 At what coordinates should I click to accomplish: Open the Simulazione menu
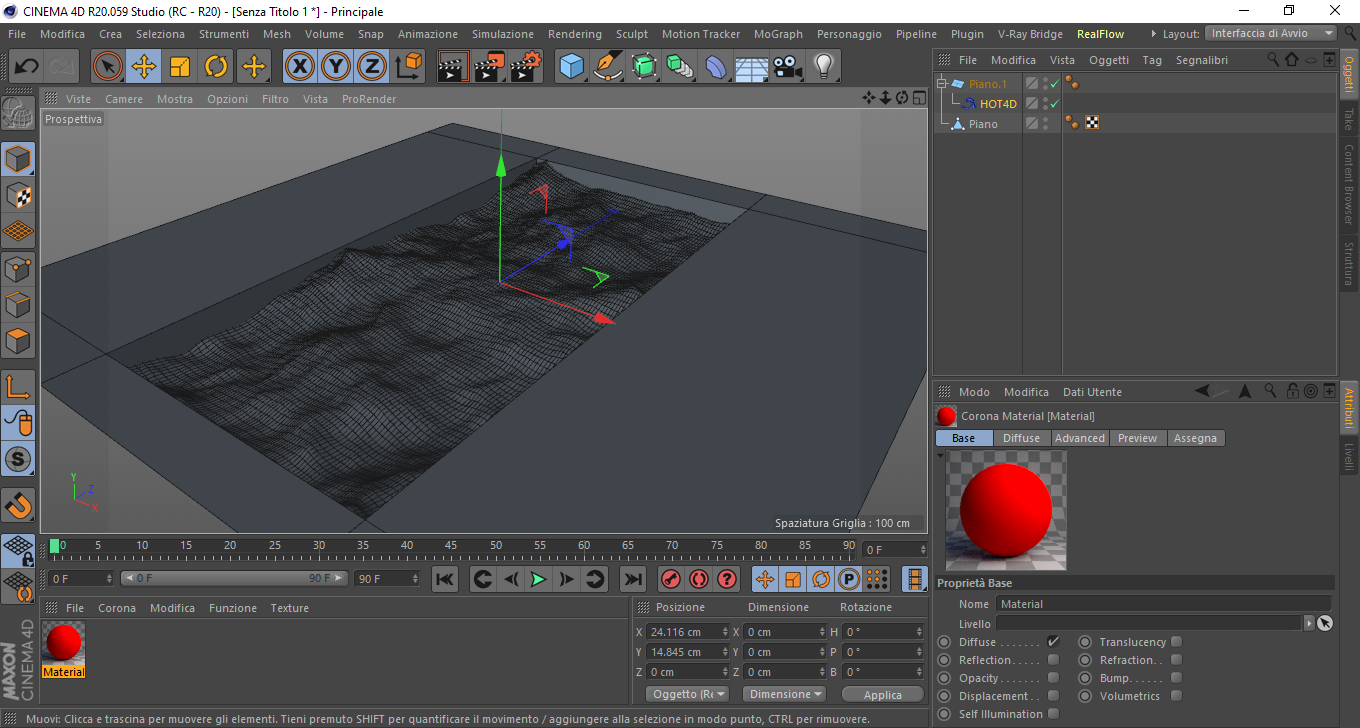click(x=503, y=34)
